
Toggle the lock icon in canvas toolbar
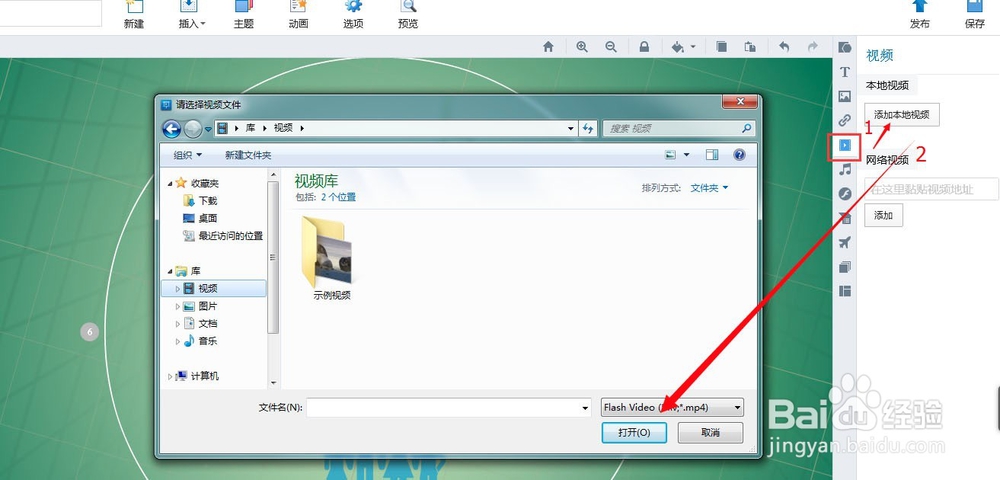[644, 47]
